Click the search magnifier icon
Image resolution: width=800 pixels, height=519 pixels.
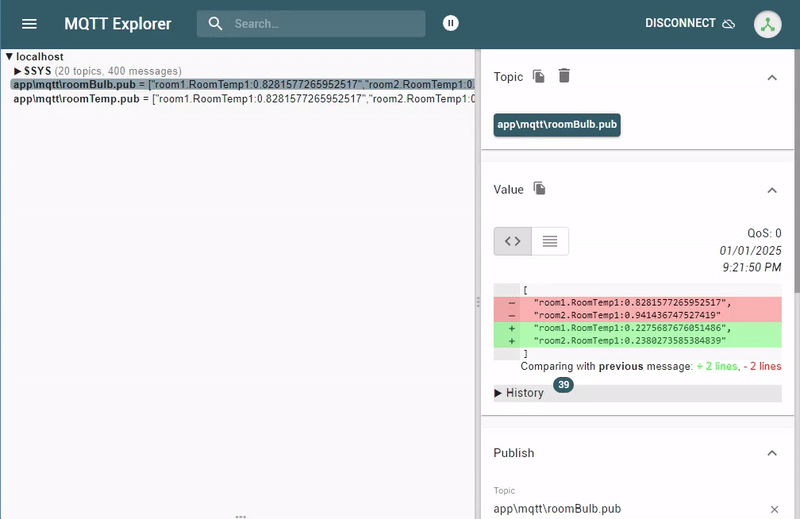(215, 23)
